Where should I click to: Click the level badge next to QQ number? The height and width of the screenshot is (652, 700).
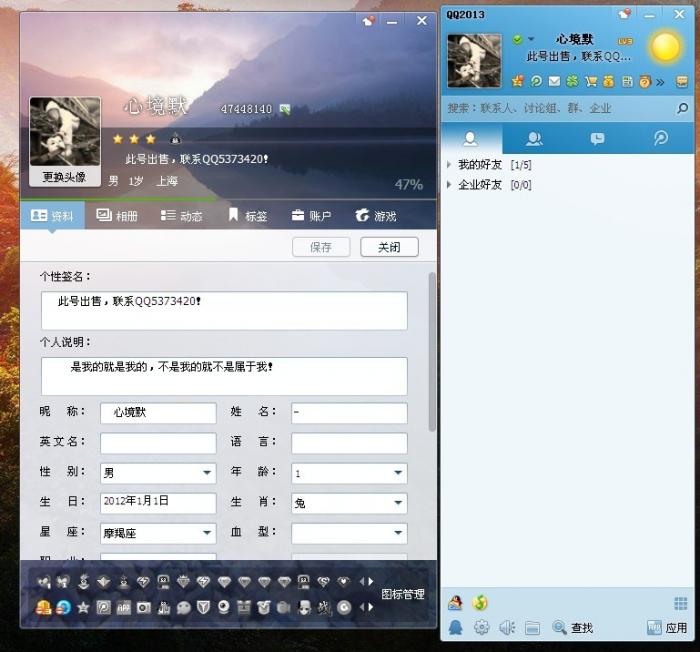pos(285,109)
